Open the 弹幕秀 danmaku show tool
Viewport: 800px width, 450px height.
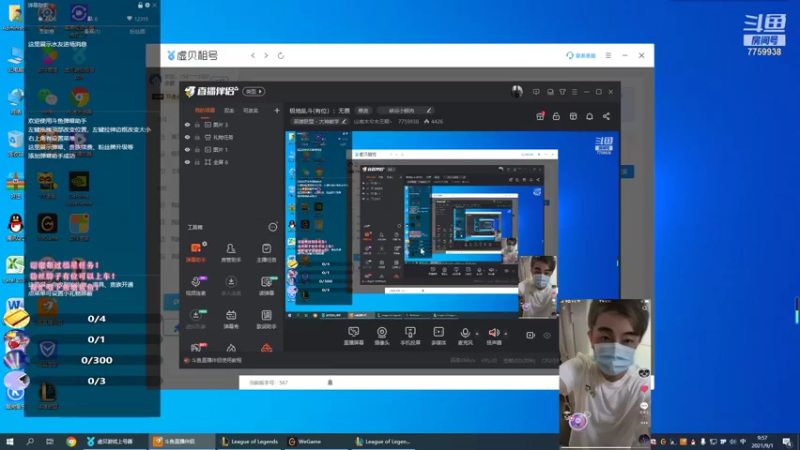(x=231, y=319)
